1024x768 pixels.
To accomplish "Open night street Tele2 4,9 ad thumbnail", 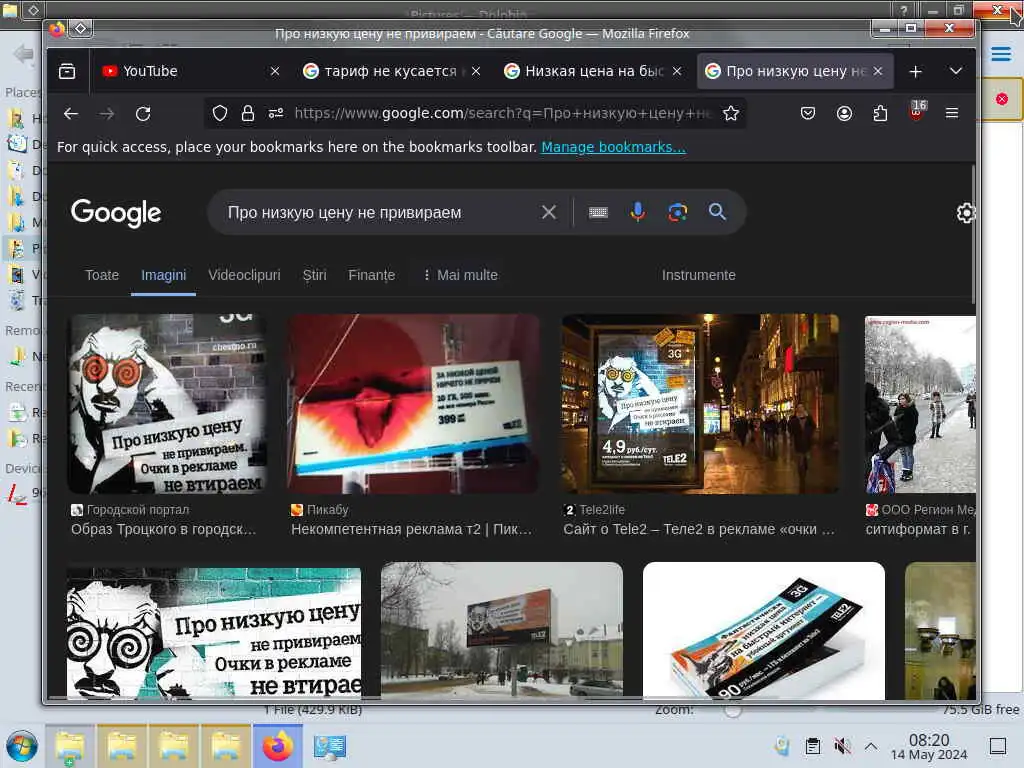I will [x=700, y=404].
